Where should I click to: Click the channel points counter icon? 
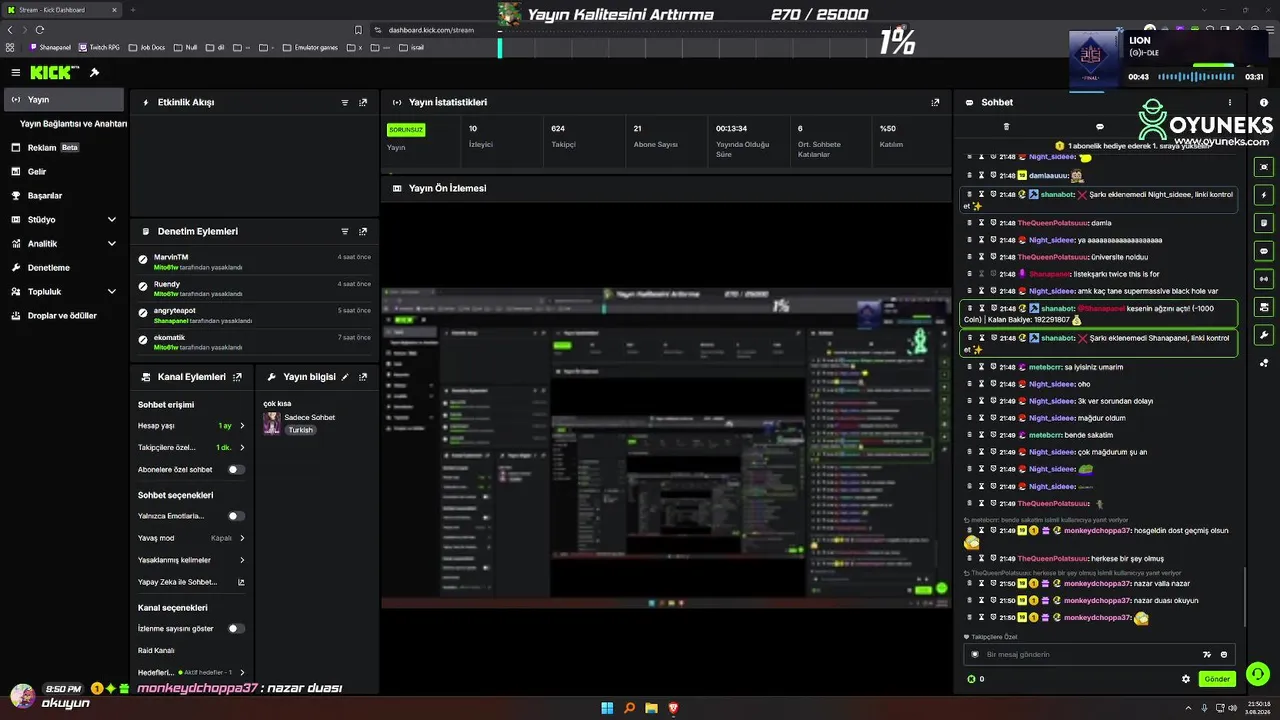(x=971, y=679)
